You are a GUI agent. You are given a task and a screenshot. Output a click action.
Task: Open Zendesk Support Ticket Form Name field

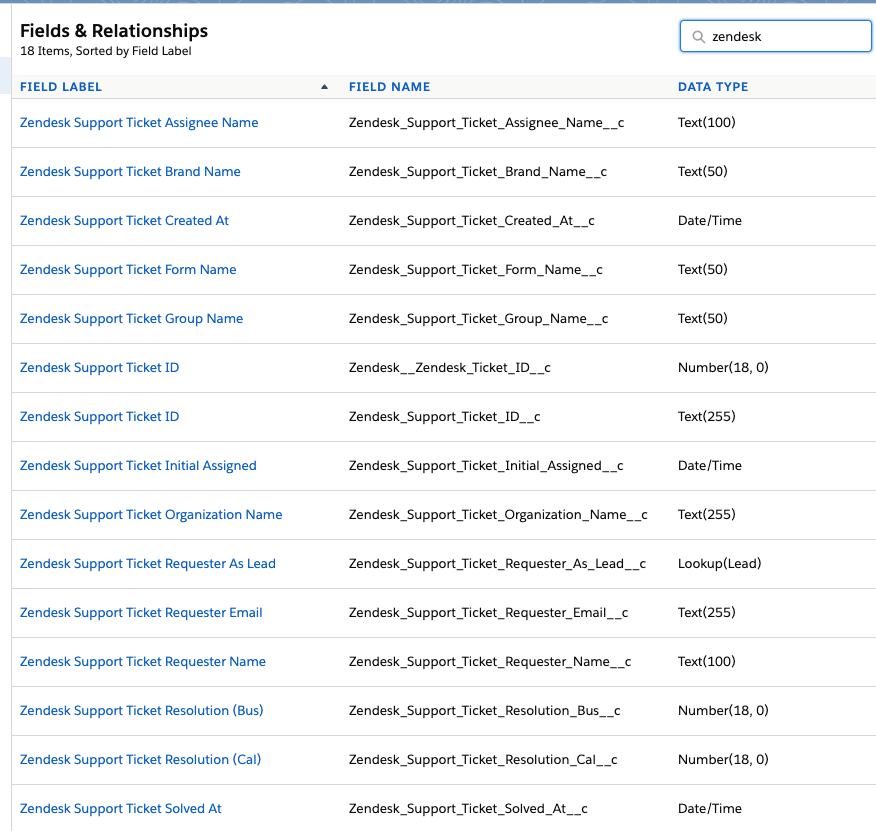coord(128,270)
